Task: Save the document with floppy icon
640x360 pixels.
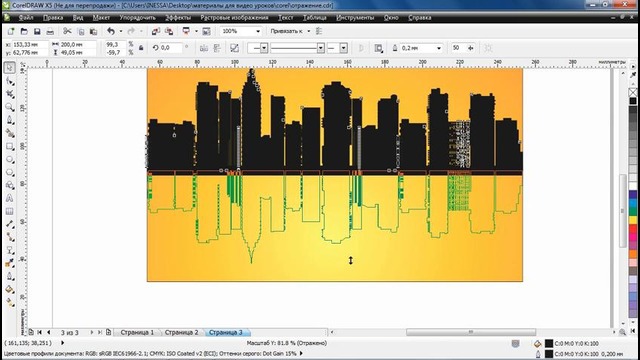Action: click(37, 31)
